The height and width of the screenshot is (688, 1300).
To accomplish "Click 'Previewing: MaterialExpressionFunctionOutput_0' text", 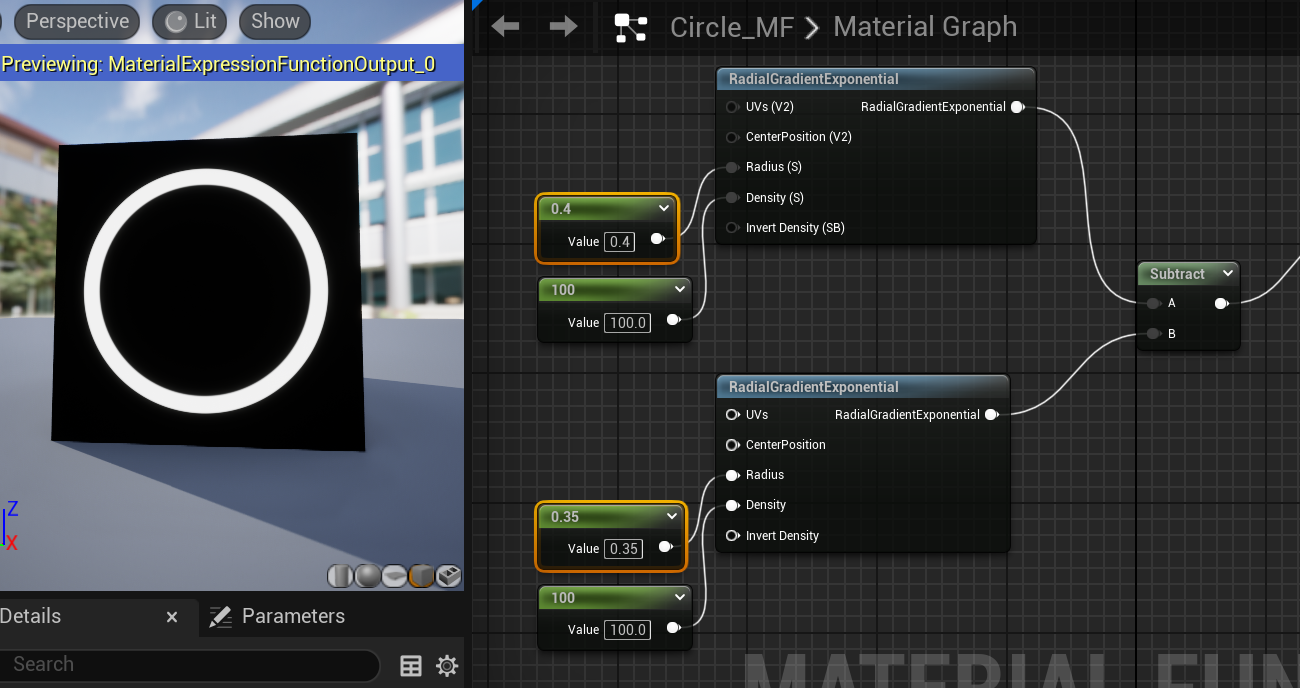I will click(x=219, y=65).
